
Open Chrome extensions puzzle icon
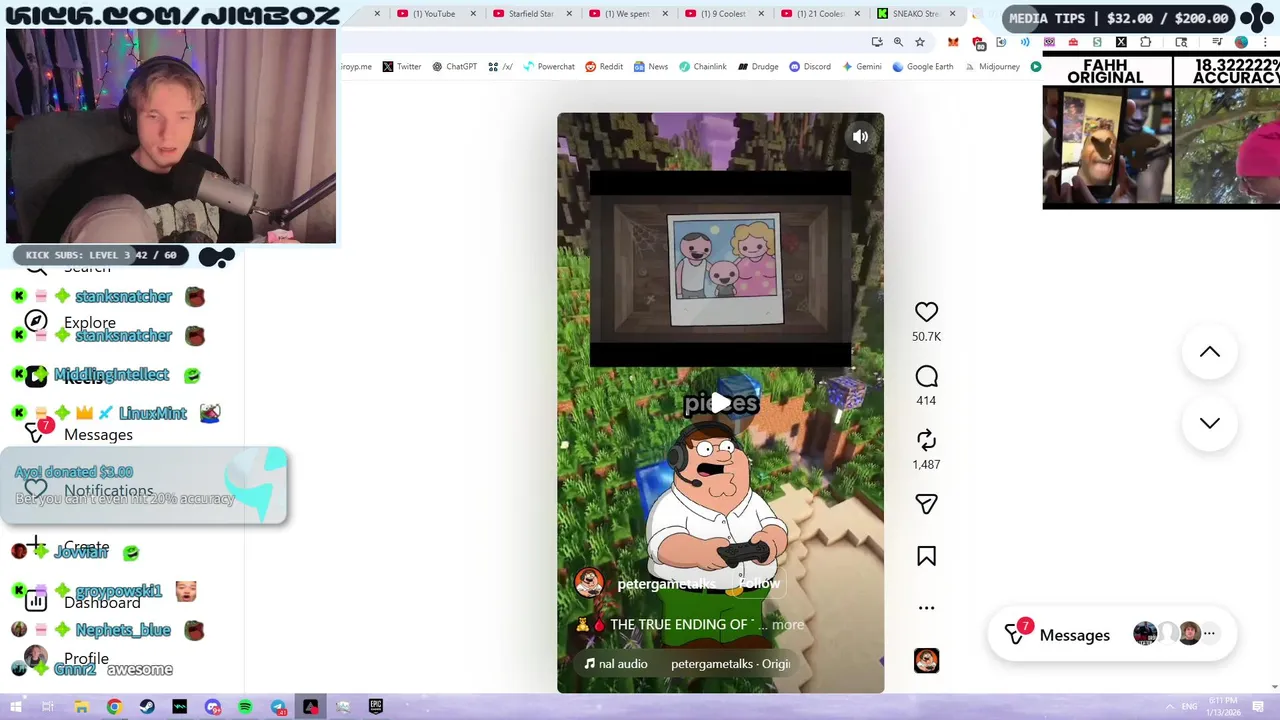1145,42
